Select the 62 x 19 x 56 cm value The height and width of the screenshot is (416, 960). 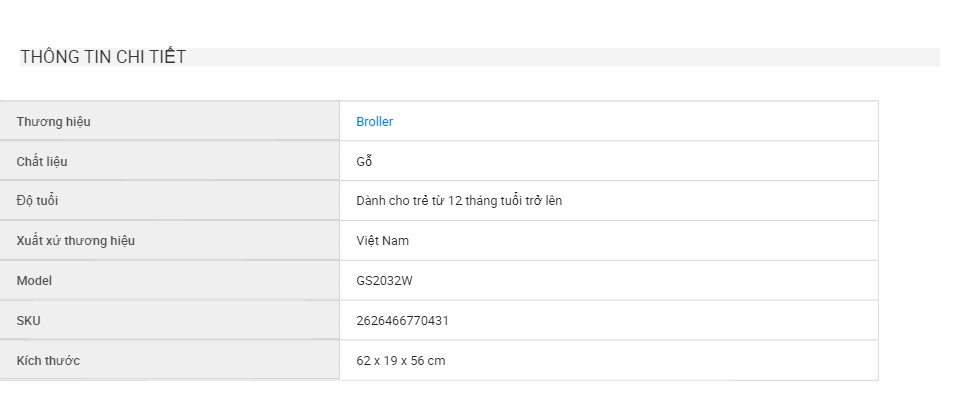401,360
